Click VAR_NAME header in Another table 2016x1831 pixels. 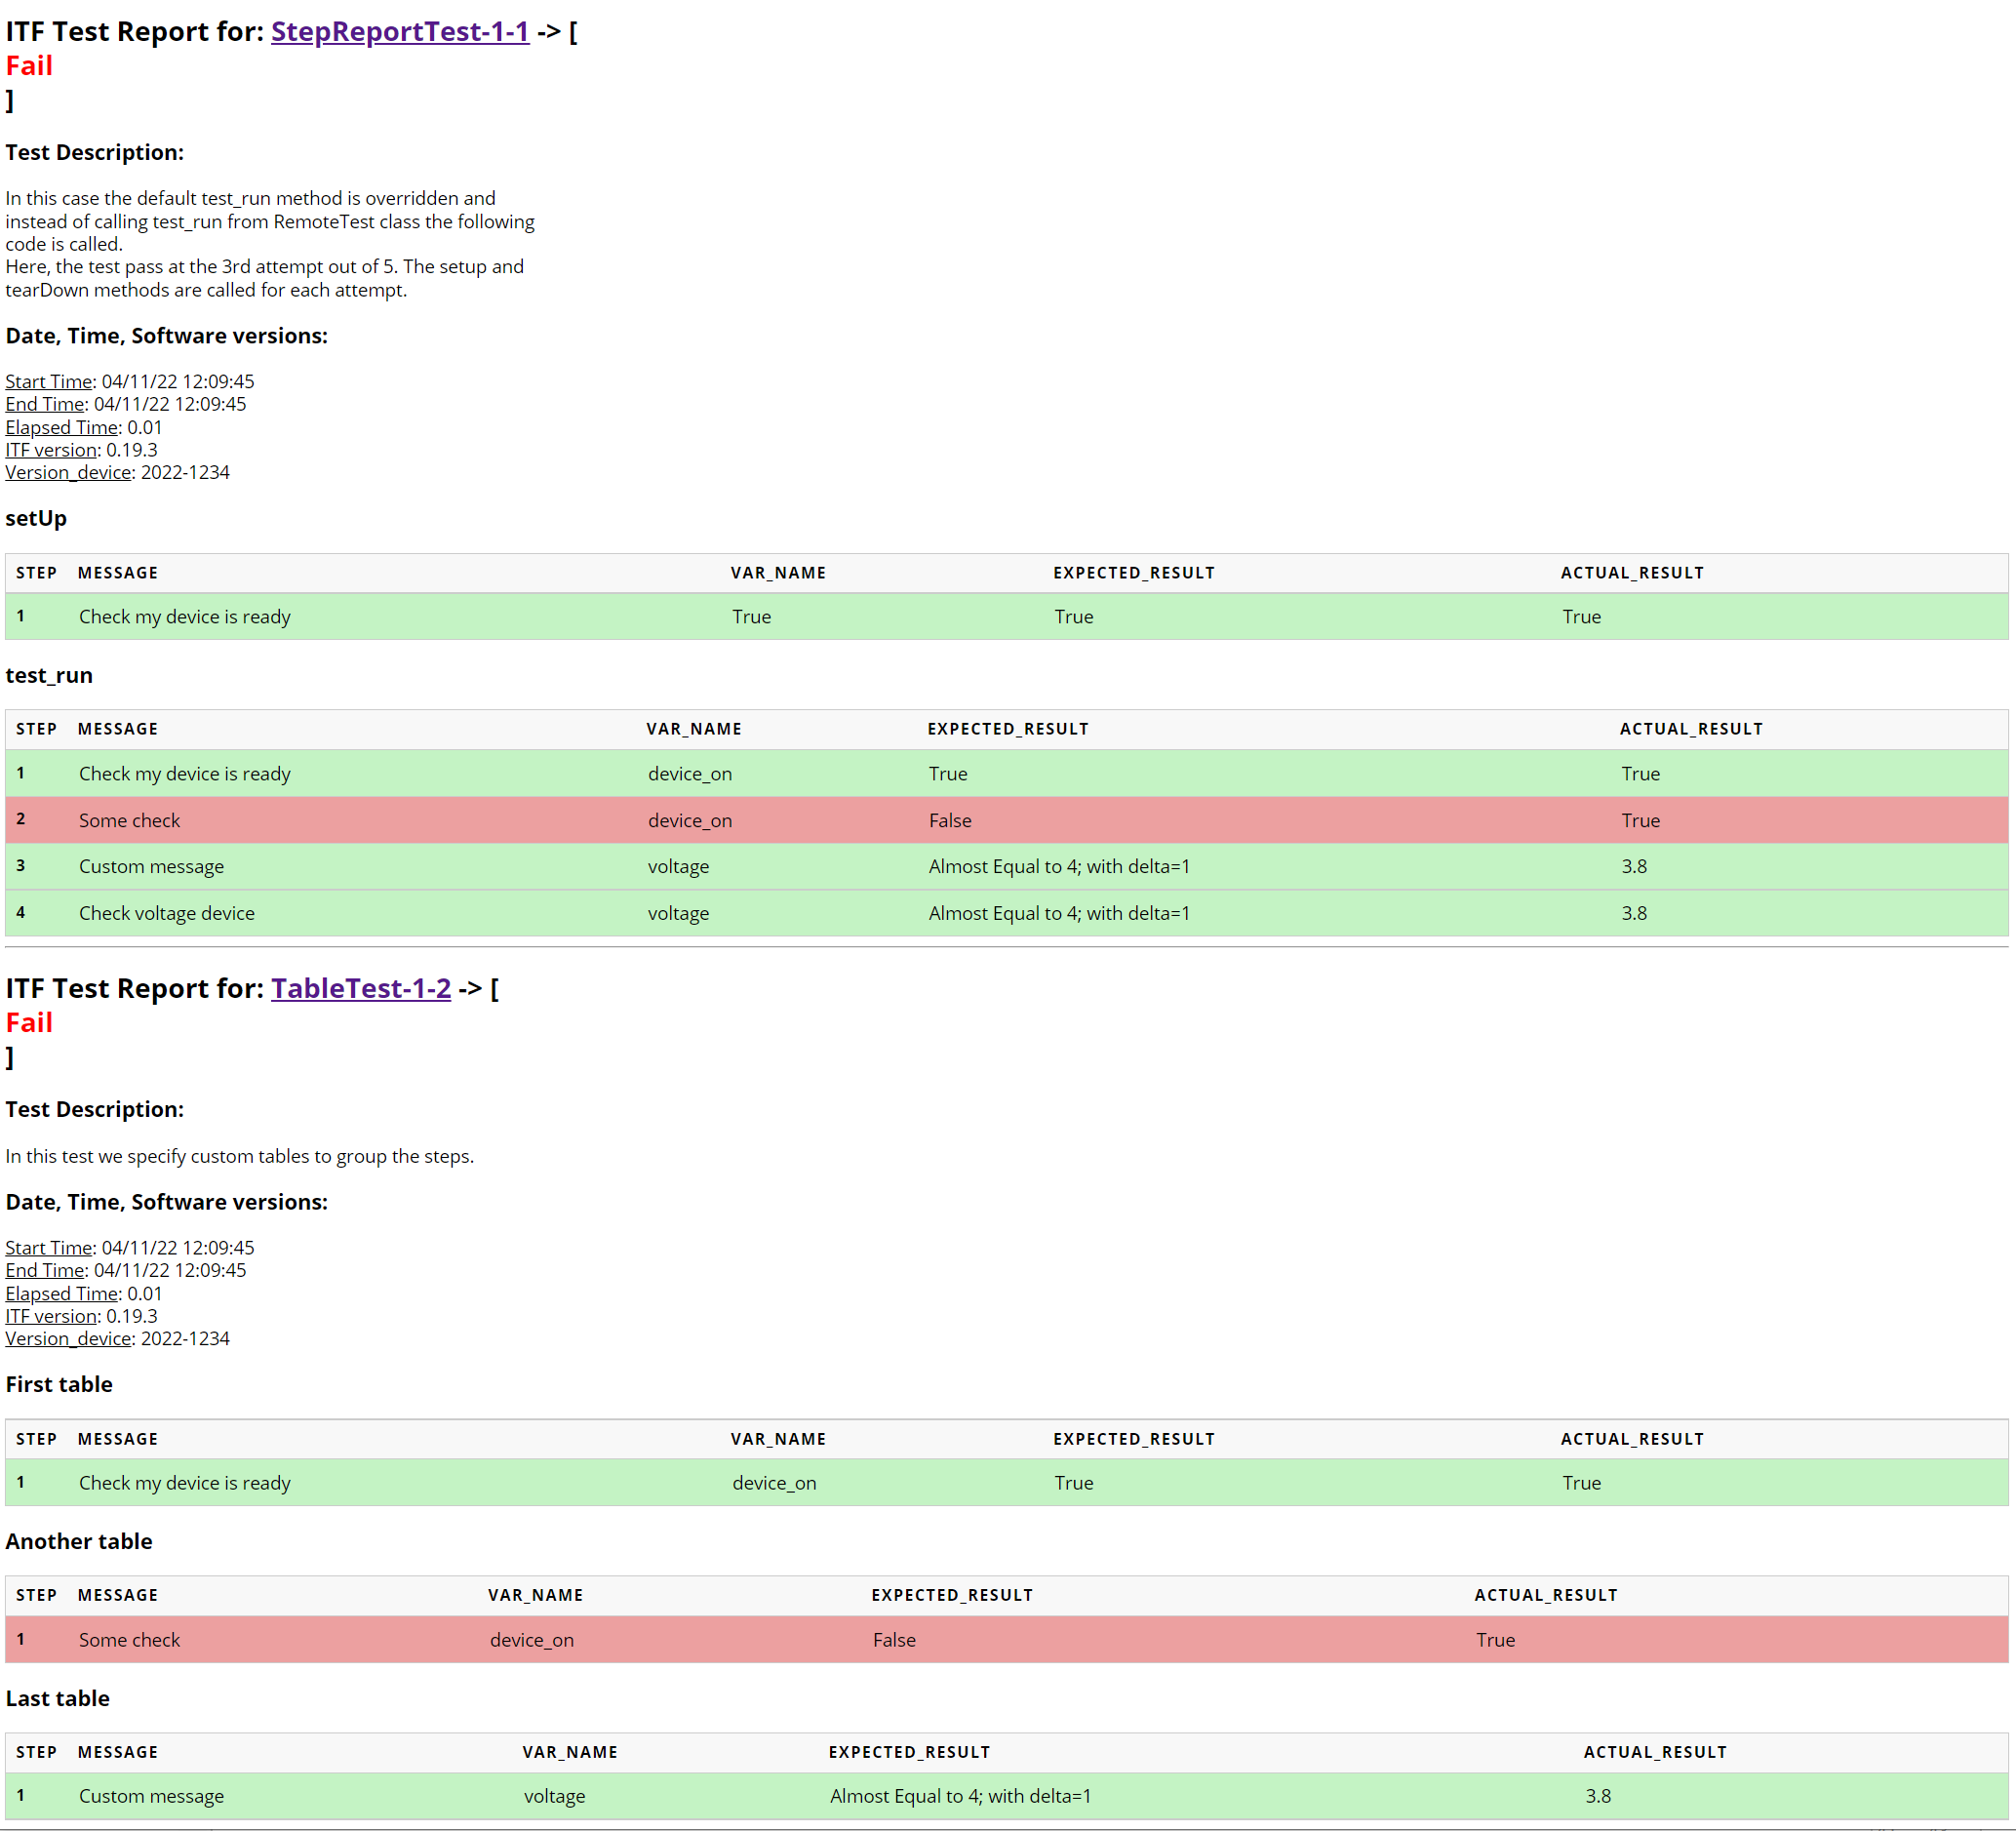(x=536, y=1595)
